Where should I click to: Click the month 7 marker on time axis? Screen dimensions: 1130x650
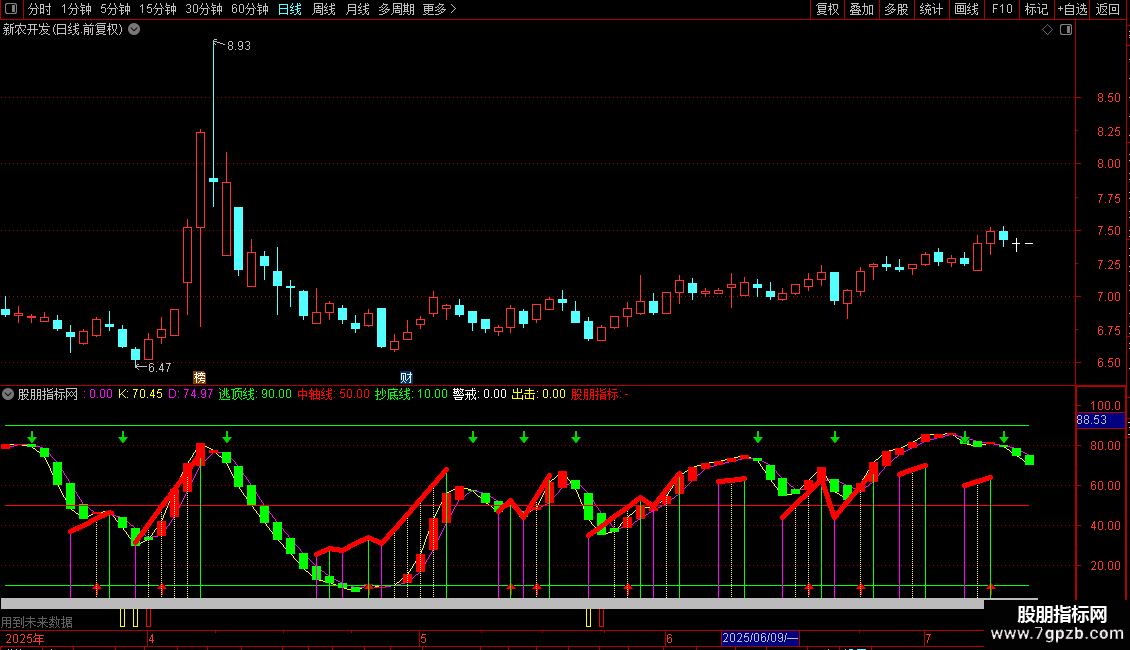pos(928,638)
